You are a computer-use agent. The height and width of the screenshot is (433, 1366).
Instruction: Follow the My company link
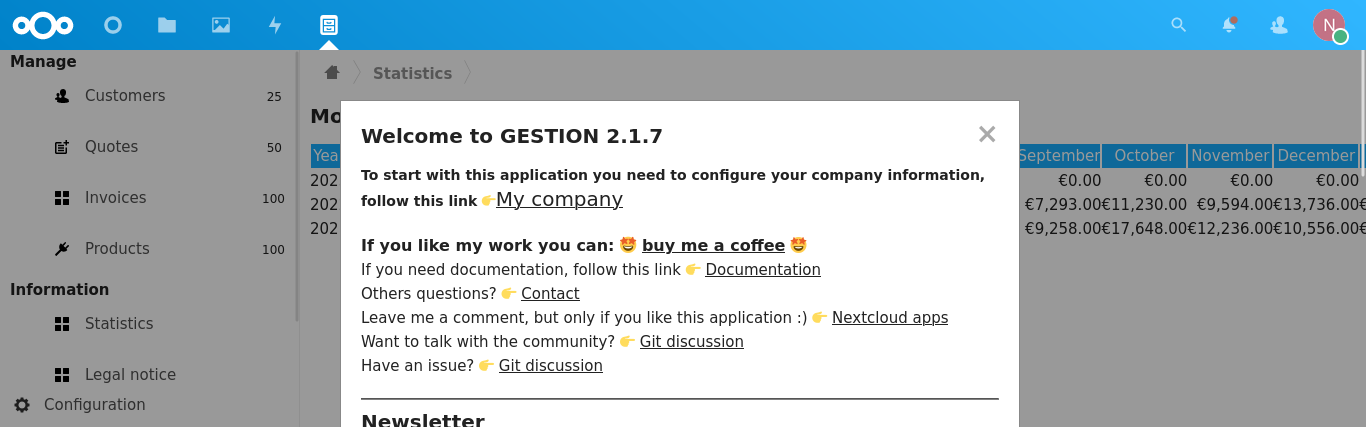tap(559, 199)
